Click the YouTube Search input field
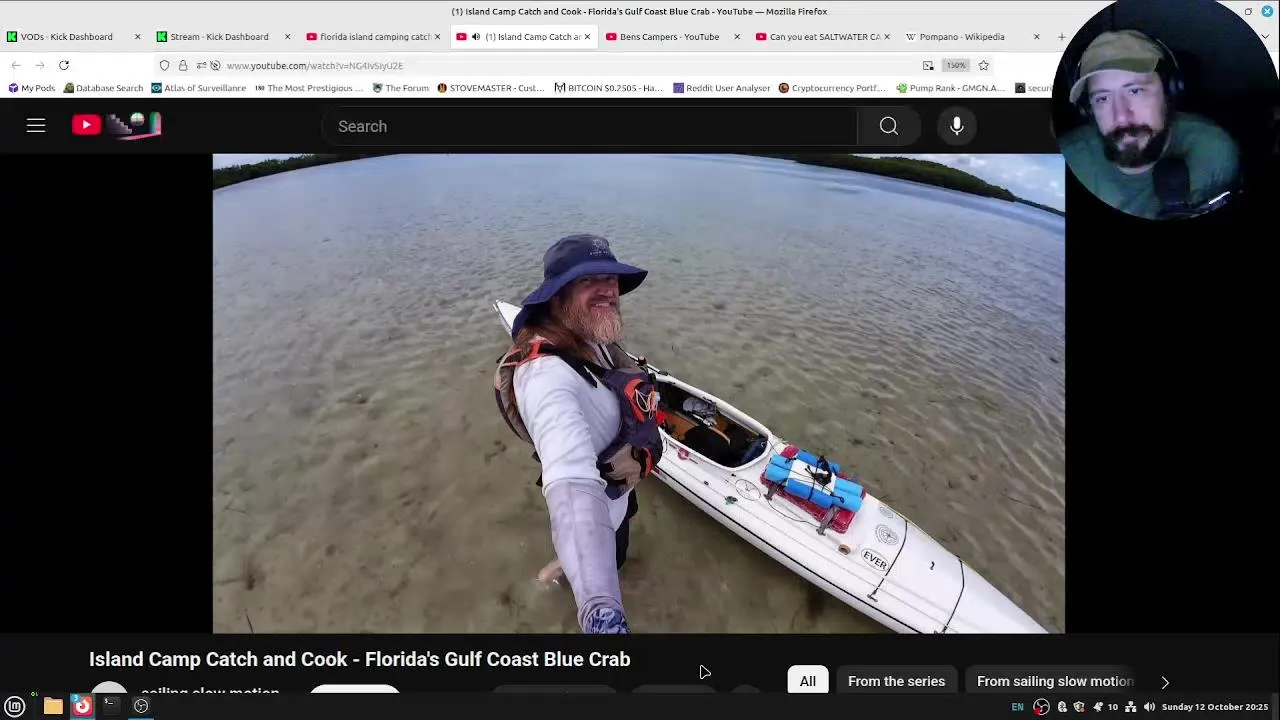This screenshot has width=1280, height=720. (x=590, y=126)
